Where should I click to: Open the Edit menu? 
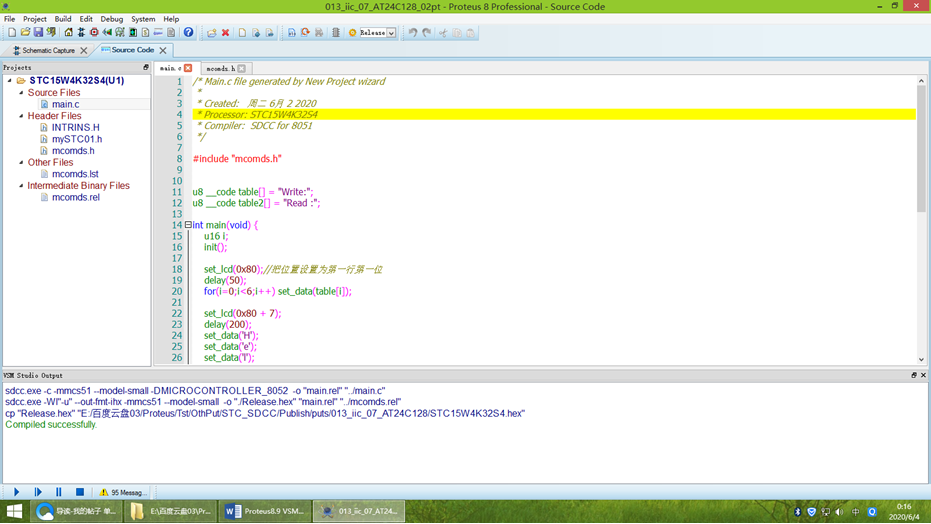[x=86, y=19]
